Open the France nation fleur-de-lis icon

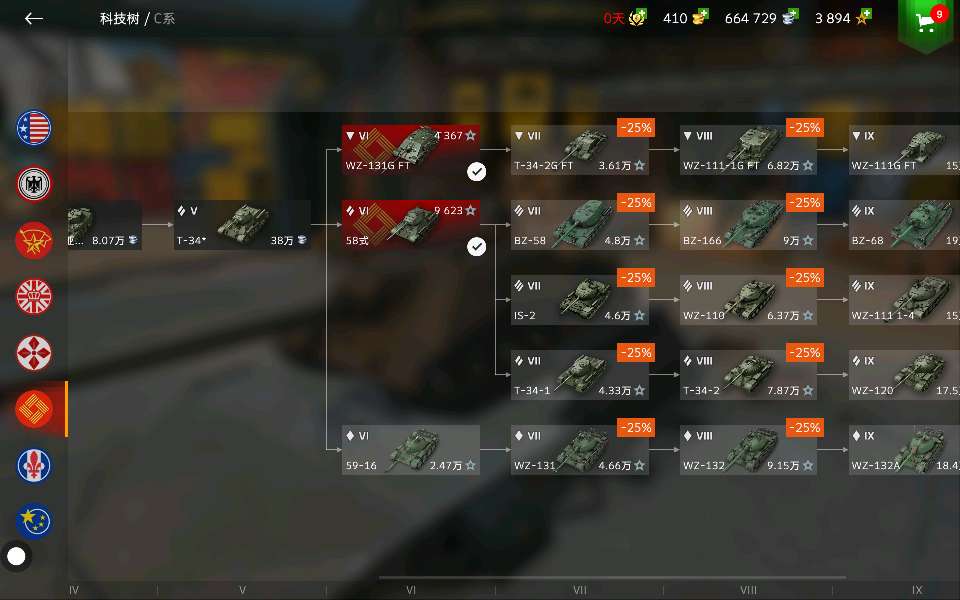[x=34, y=465]
